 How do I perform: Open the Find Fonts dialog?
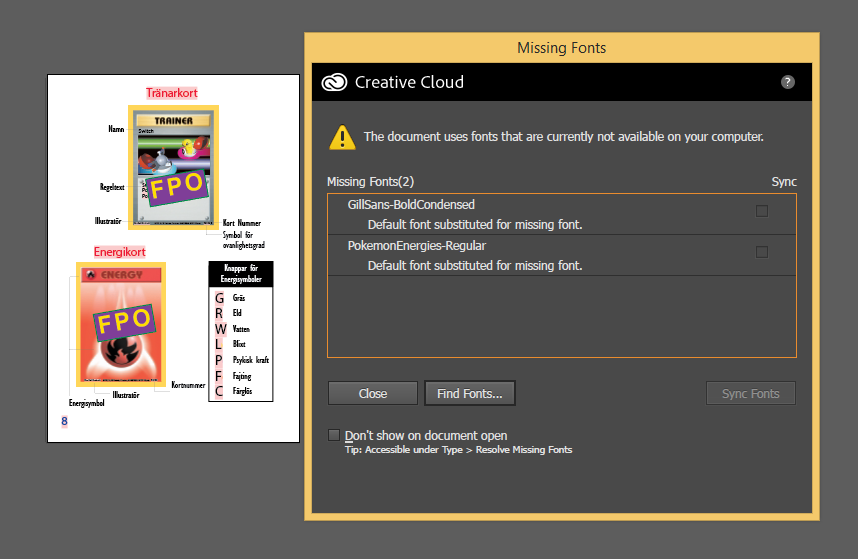469,393
